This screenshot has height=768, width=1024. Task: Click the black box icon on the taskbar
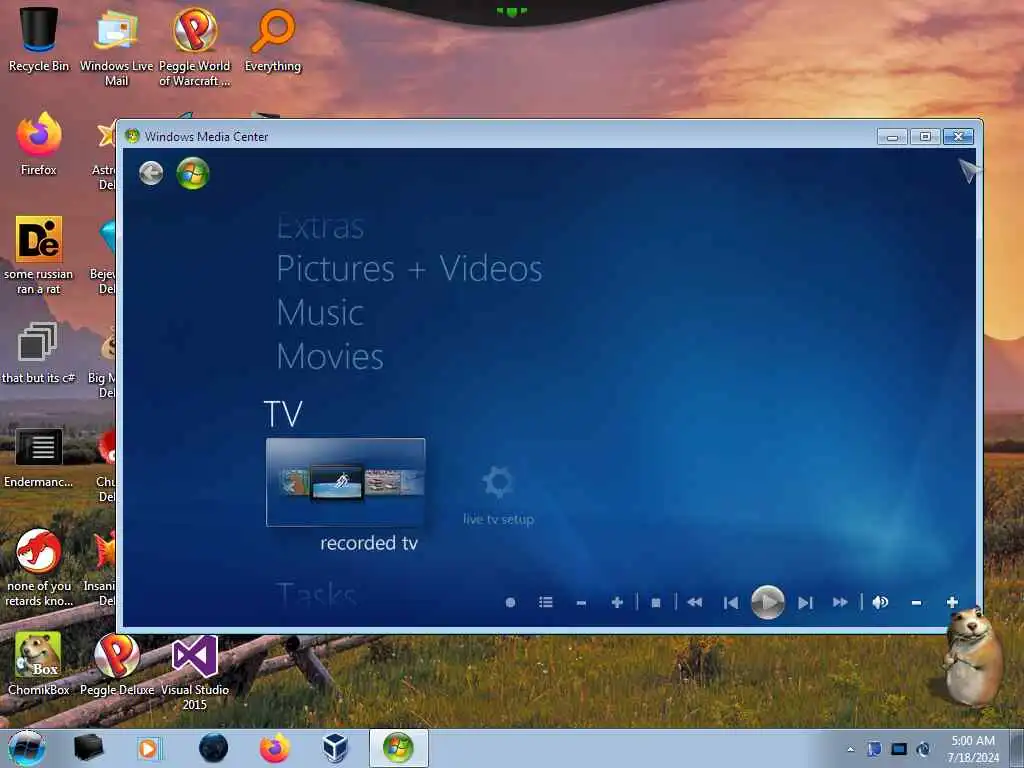pyautogui.click(x=88, y=748)
